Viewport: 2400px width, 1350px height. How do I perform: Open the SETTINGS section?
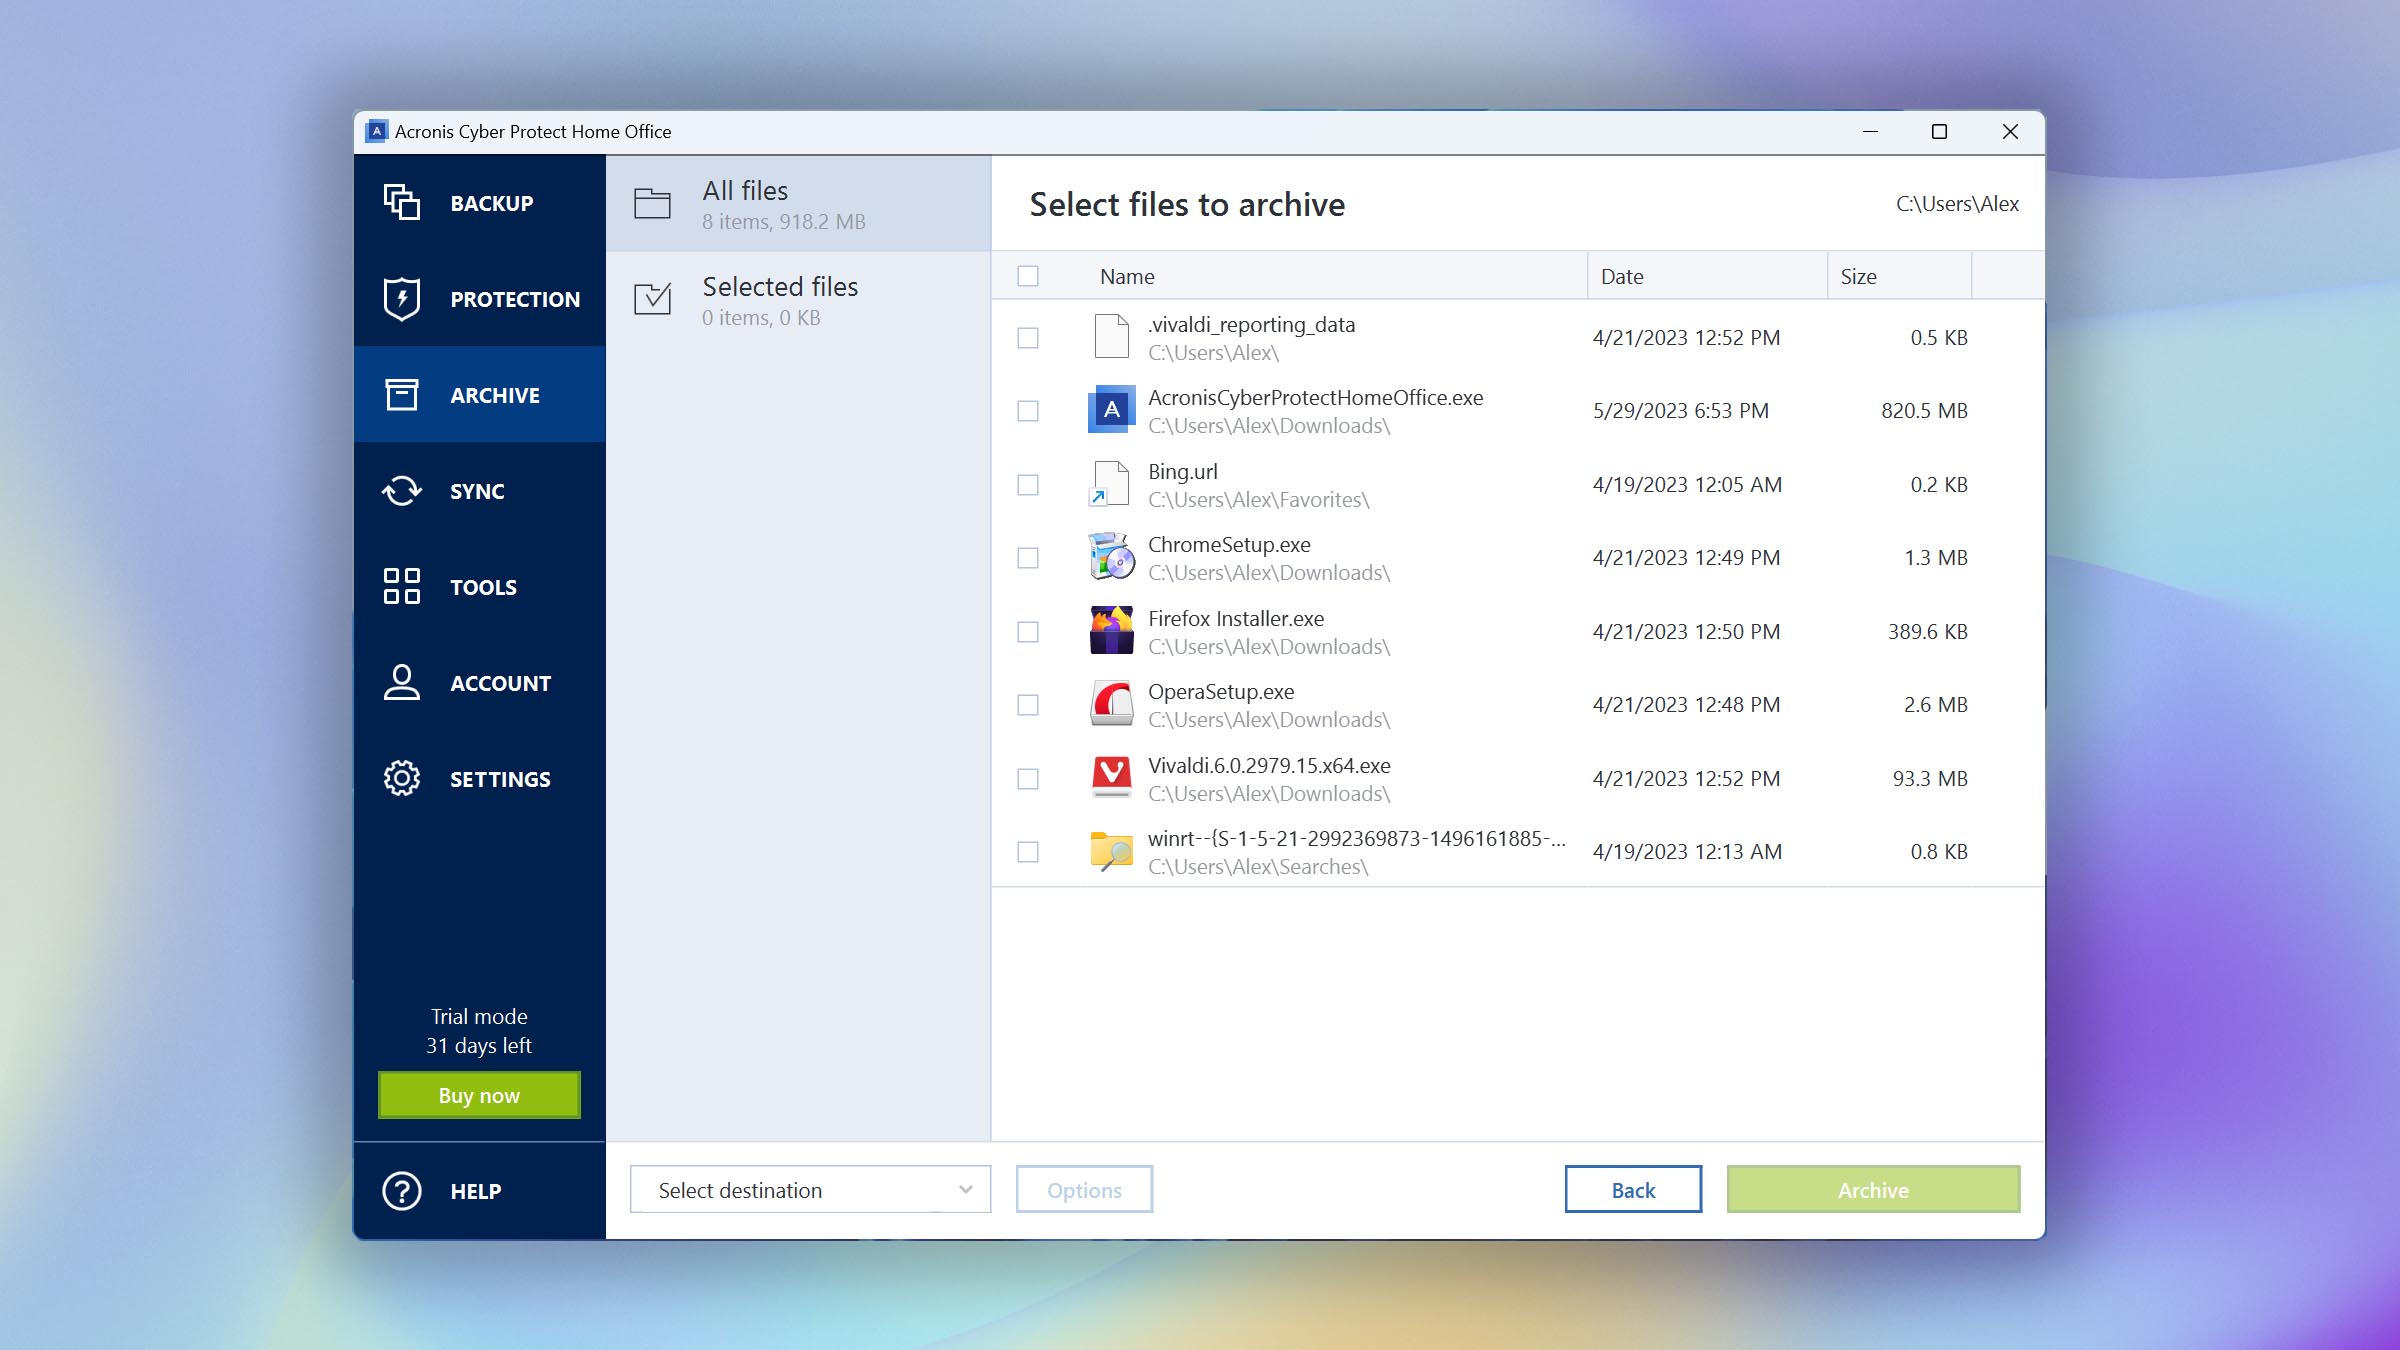pos(480,778)
